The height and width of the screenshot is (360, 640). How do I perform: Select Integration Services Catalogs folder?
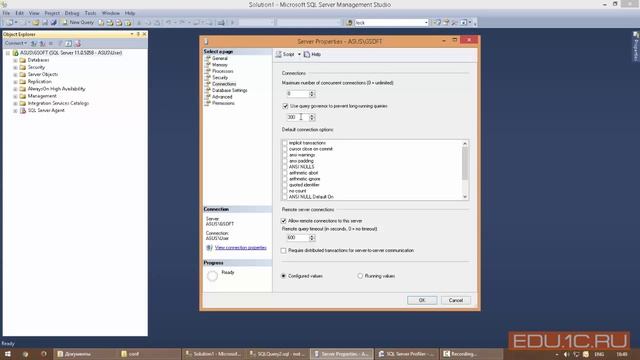pos(54,103)
